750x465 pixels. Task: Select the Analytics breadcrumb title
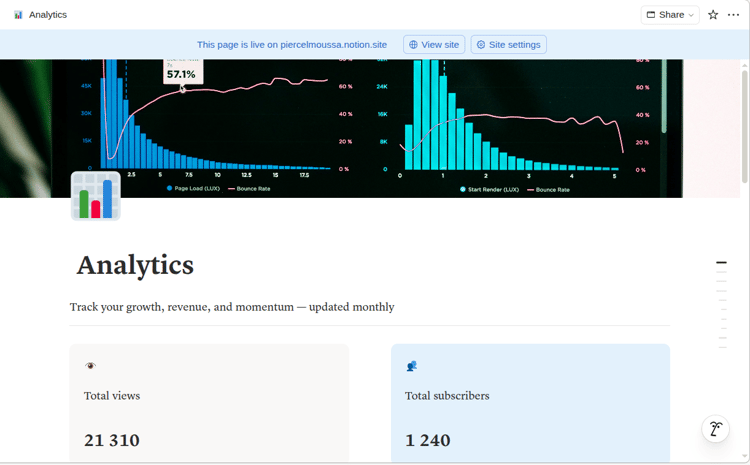tap(48, 15)
